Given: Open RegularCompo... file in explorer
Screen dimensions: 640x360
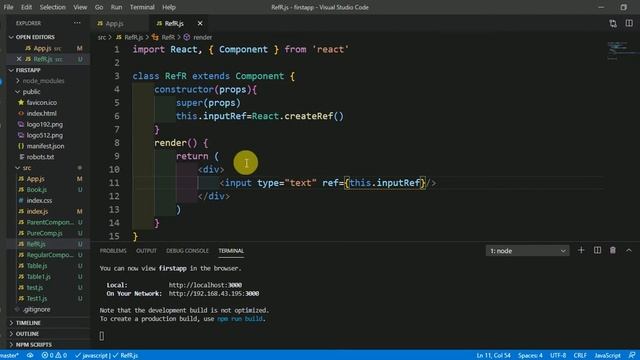Looking at the screenshot, I should click(x=50, y=255).
